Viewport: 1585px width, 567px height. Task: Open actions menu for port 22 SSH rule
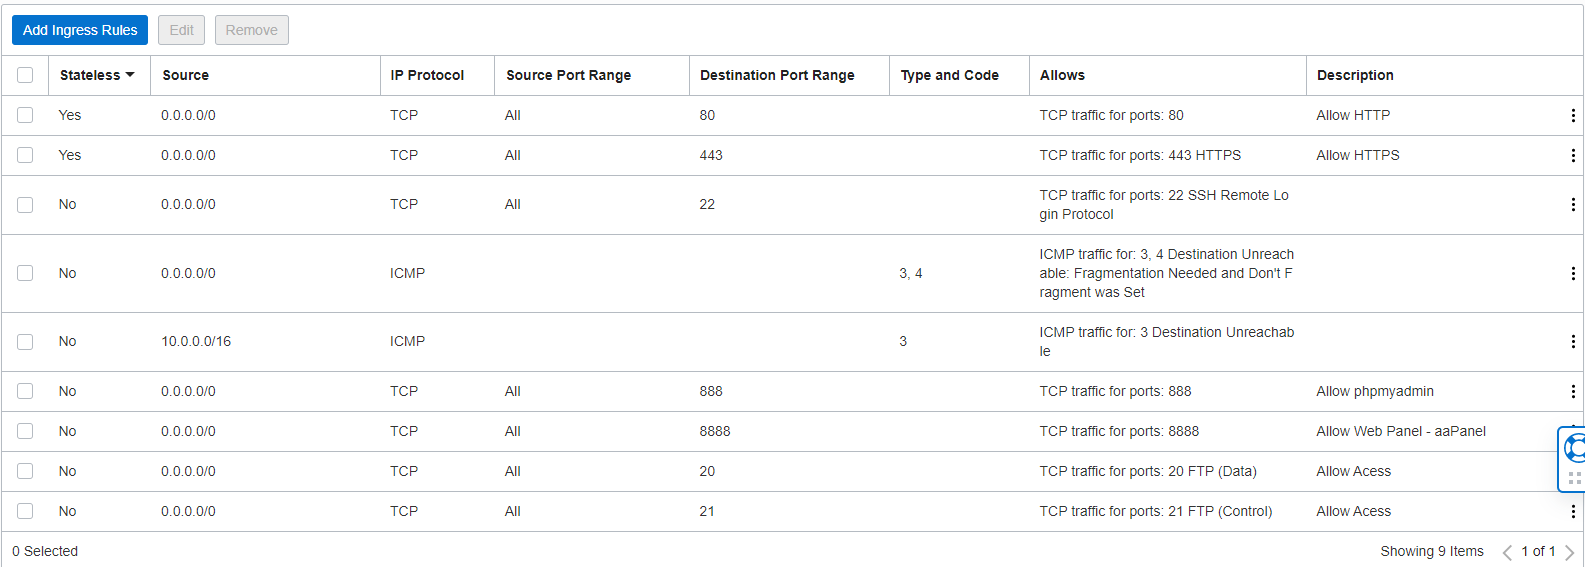click(1573, 205)
